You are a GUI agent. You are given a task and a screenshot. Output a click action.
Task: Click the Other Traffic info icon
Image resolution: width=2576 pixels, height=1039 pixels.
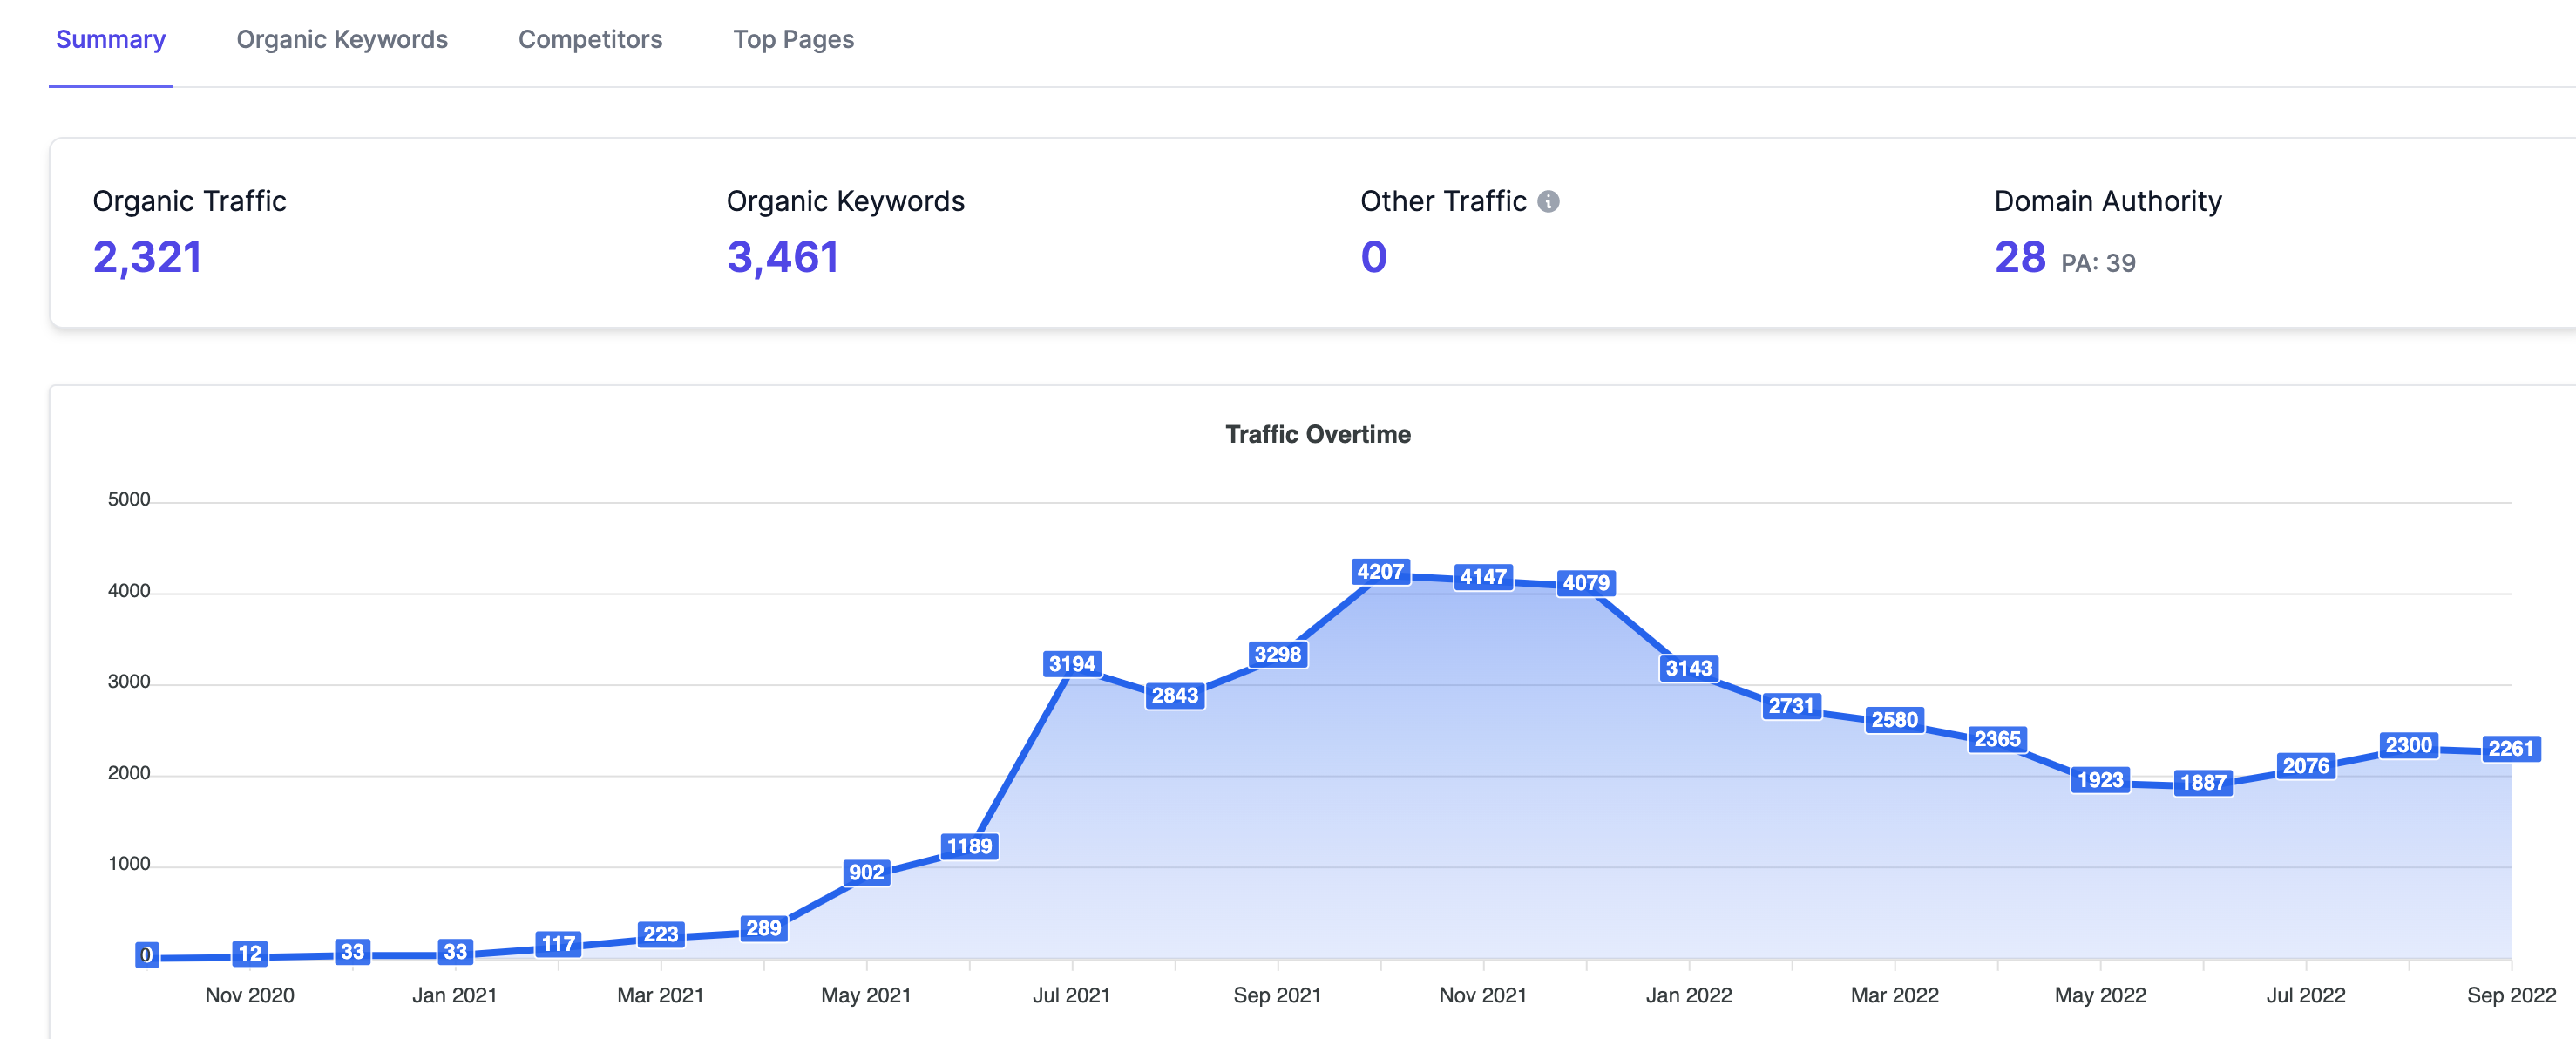click(x=1548, y=202)
